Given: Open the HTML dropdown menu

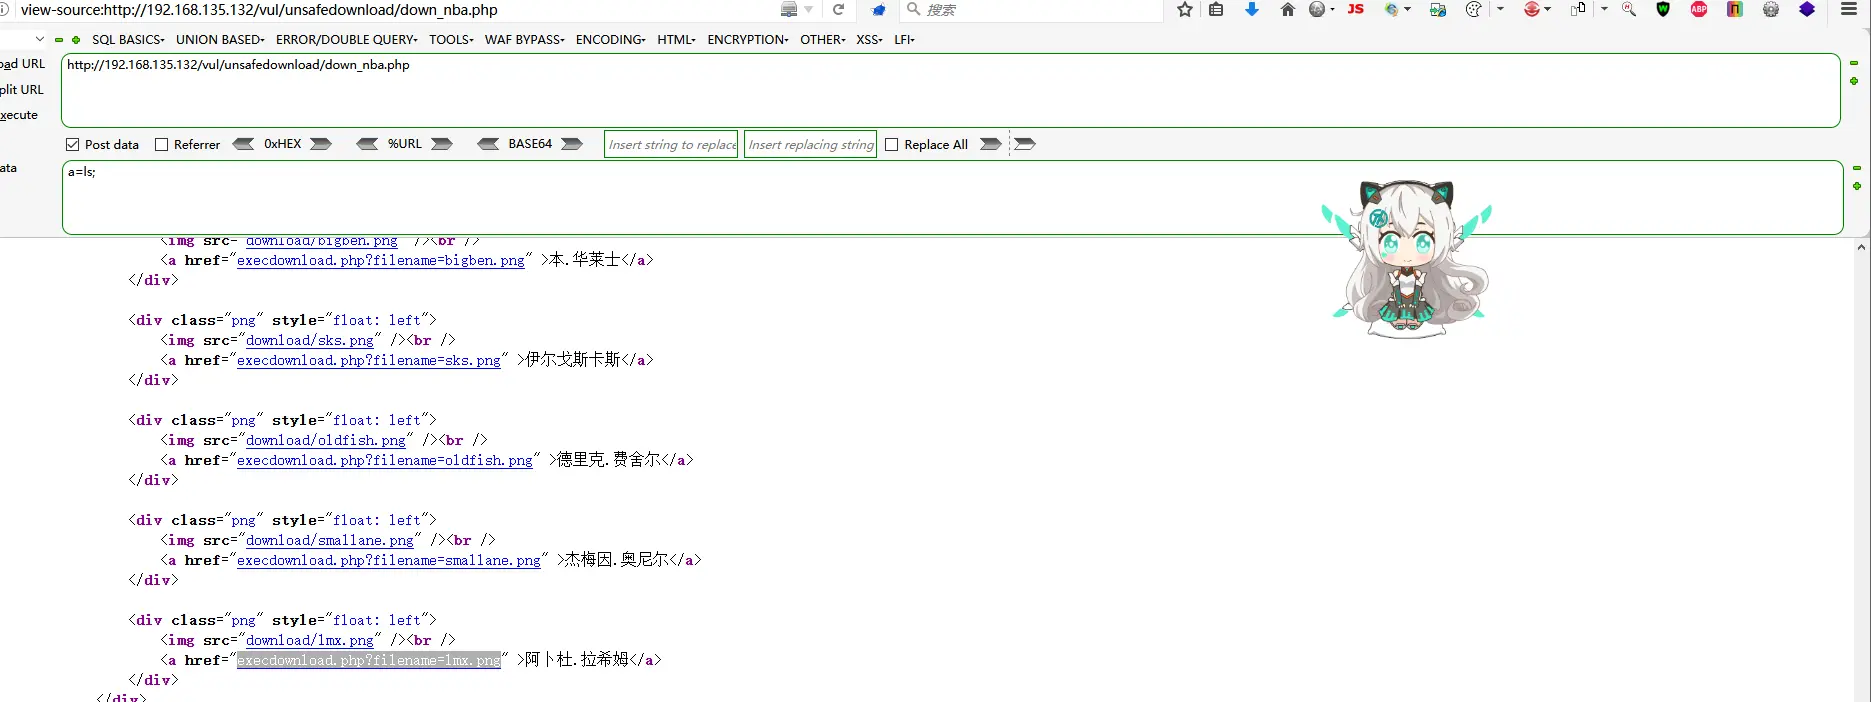Looking at the screenshot, I should (x=676, y=40).
